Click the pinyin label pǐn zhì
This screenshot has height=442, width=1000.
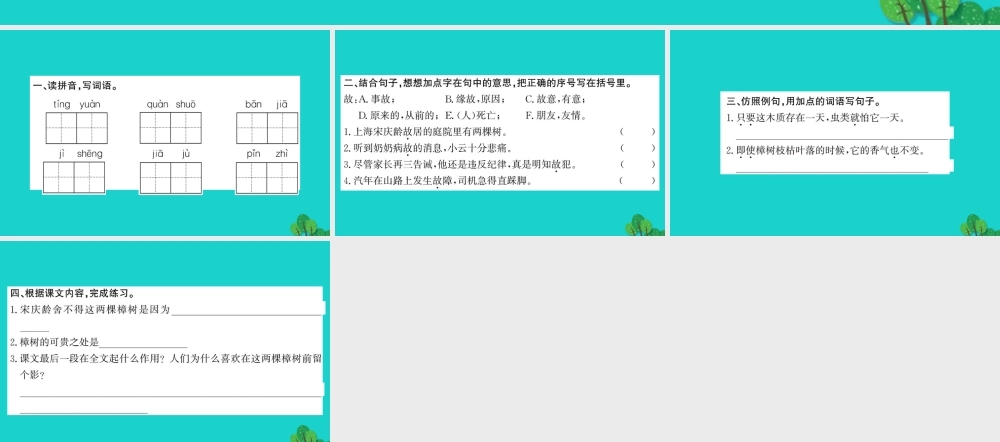click(x=267, y=154)
